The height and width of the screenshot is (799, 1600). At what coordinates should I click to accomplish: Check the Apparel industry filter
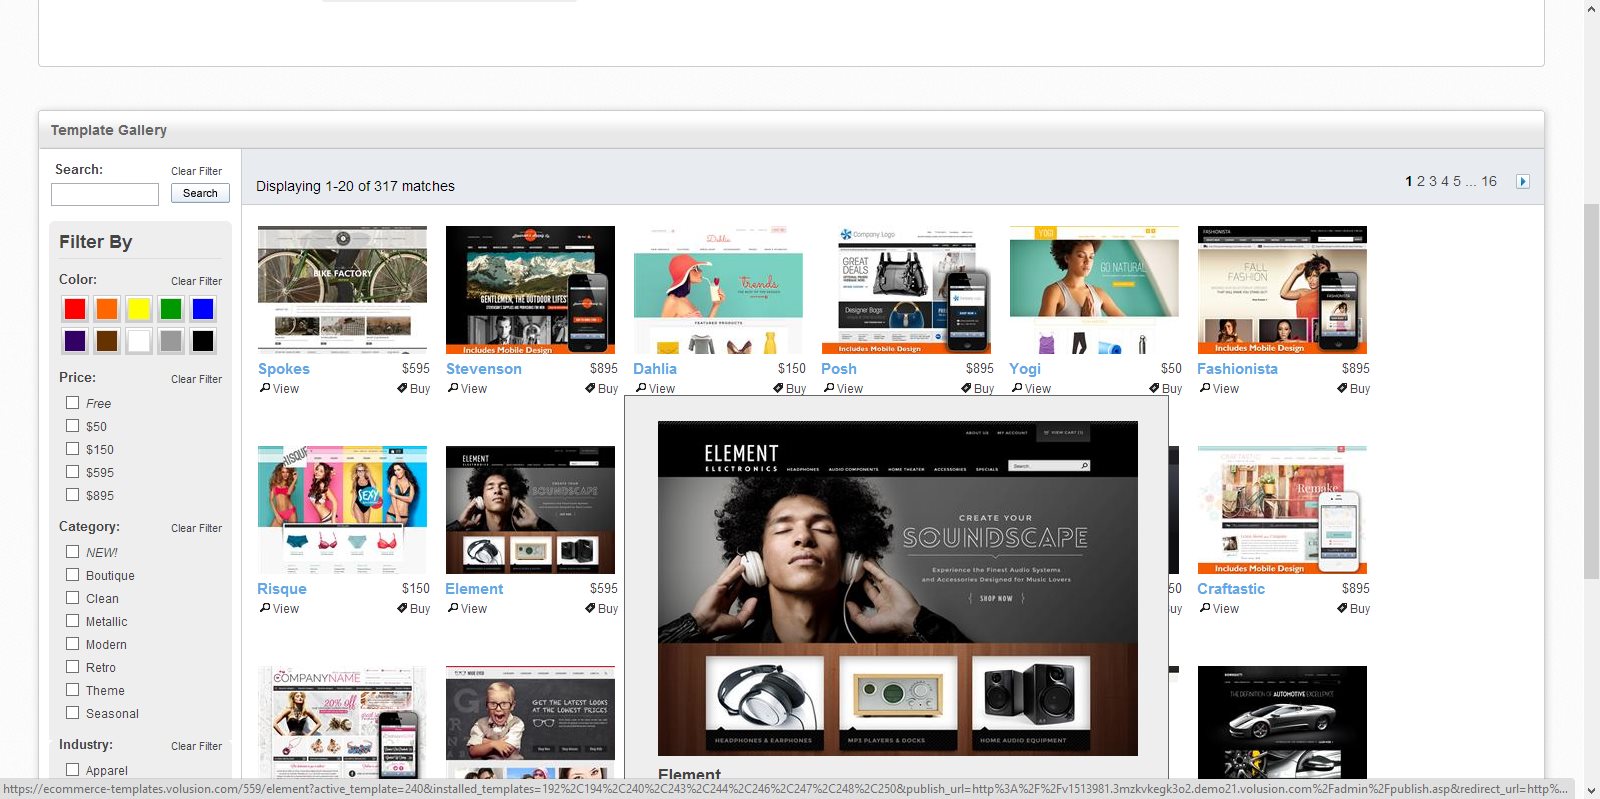tap(72, 770)
